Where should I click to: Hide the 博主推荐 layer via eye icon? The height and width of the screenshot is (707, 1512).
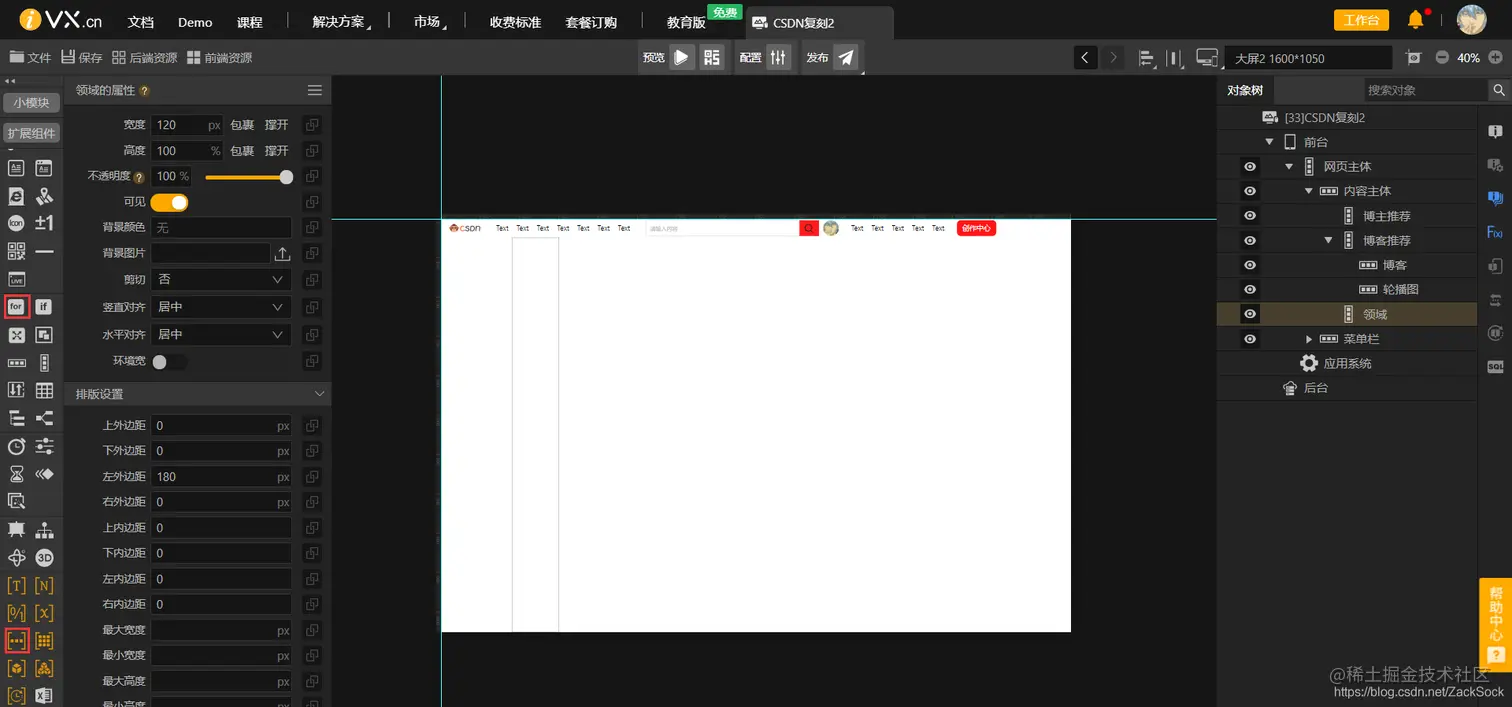1249,216
